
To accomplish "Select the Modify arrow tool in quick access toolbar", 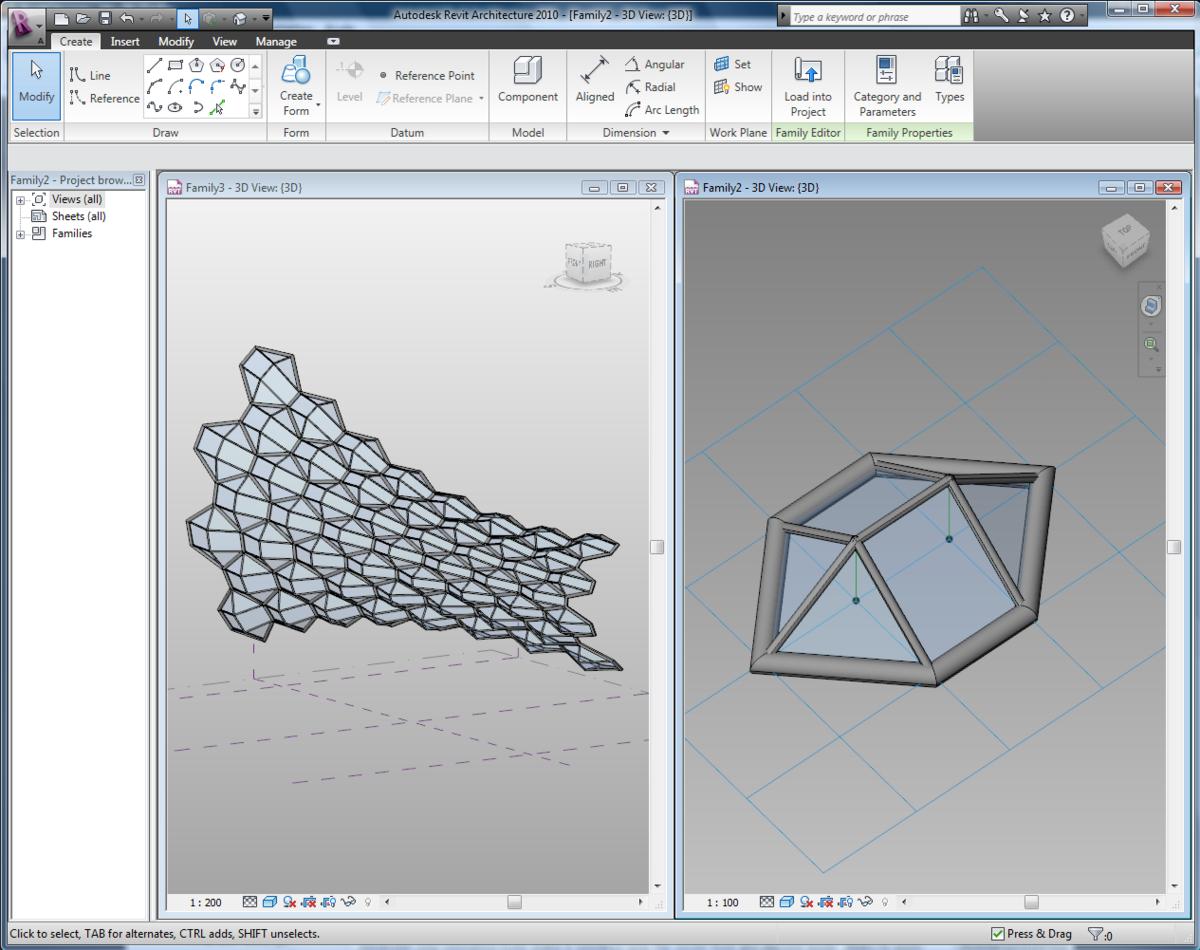I will 188,18.
